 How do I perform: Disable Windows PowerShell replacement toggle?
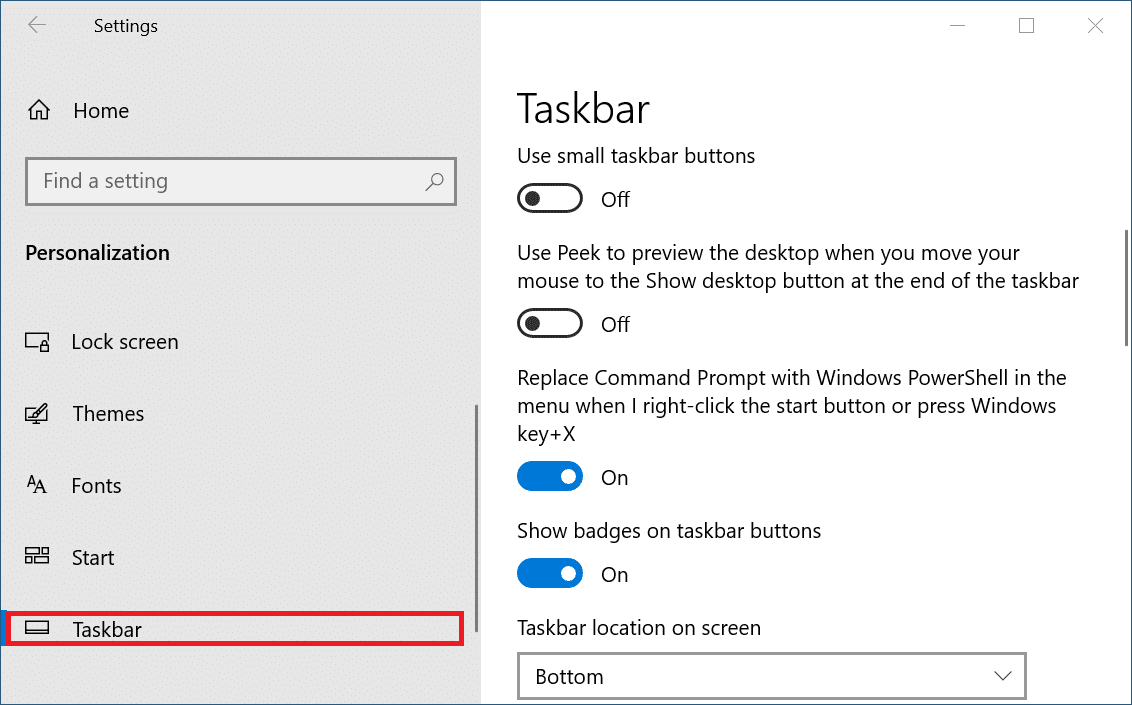click(x=549, y=477)
